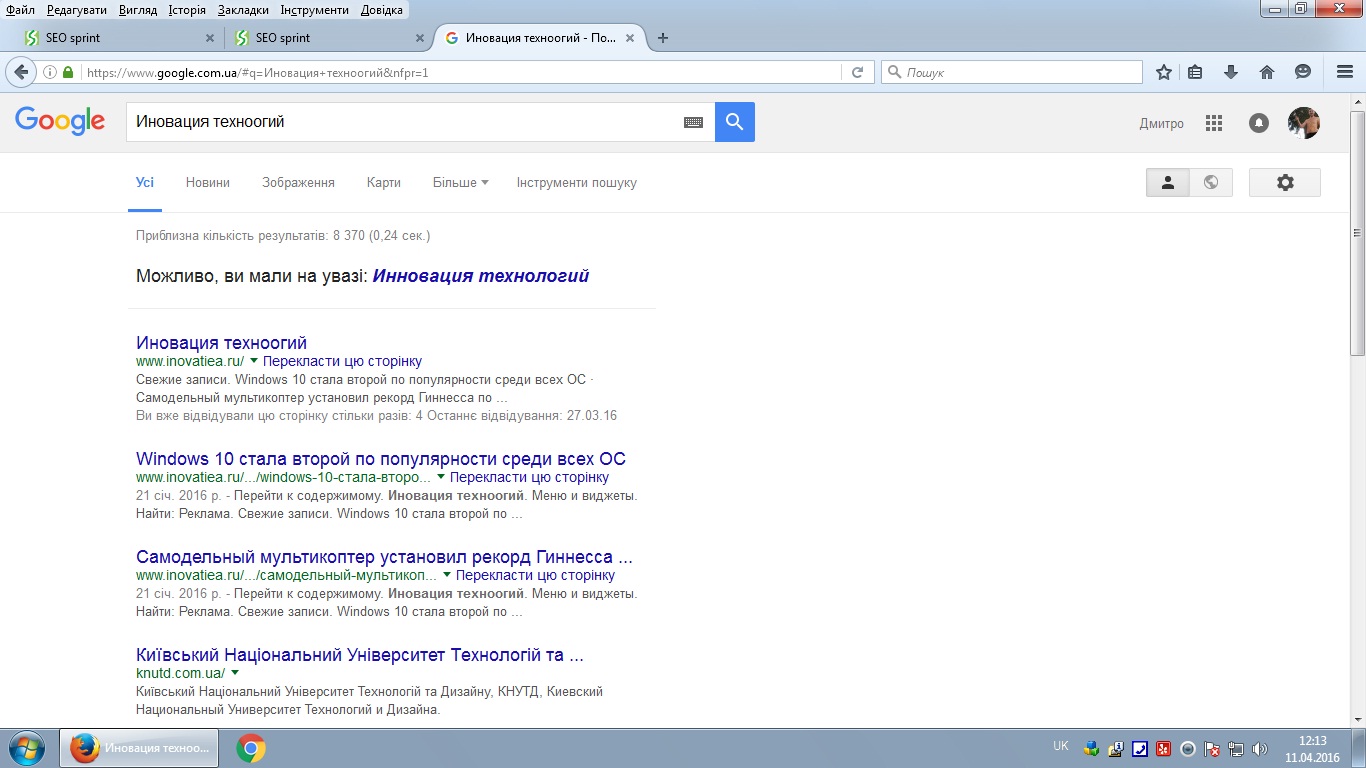The width and height of the screenshot is (1366, 768).
Task: Open the downloads arrow panel
Action: click(1231, 72)
